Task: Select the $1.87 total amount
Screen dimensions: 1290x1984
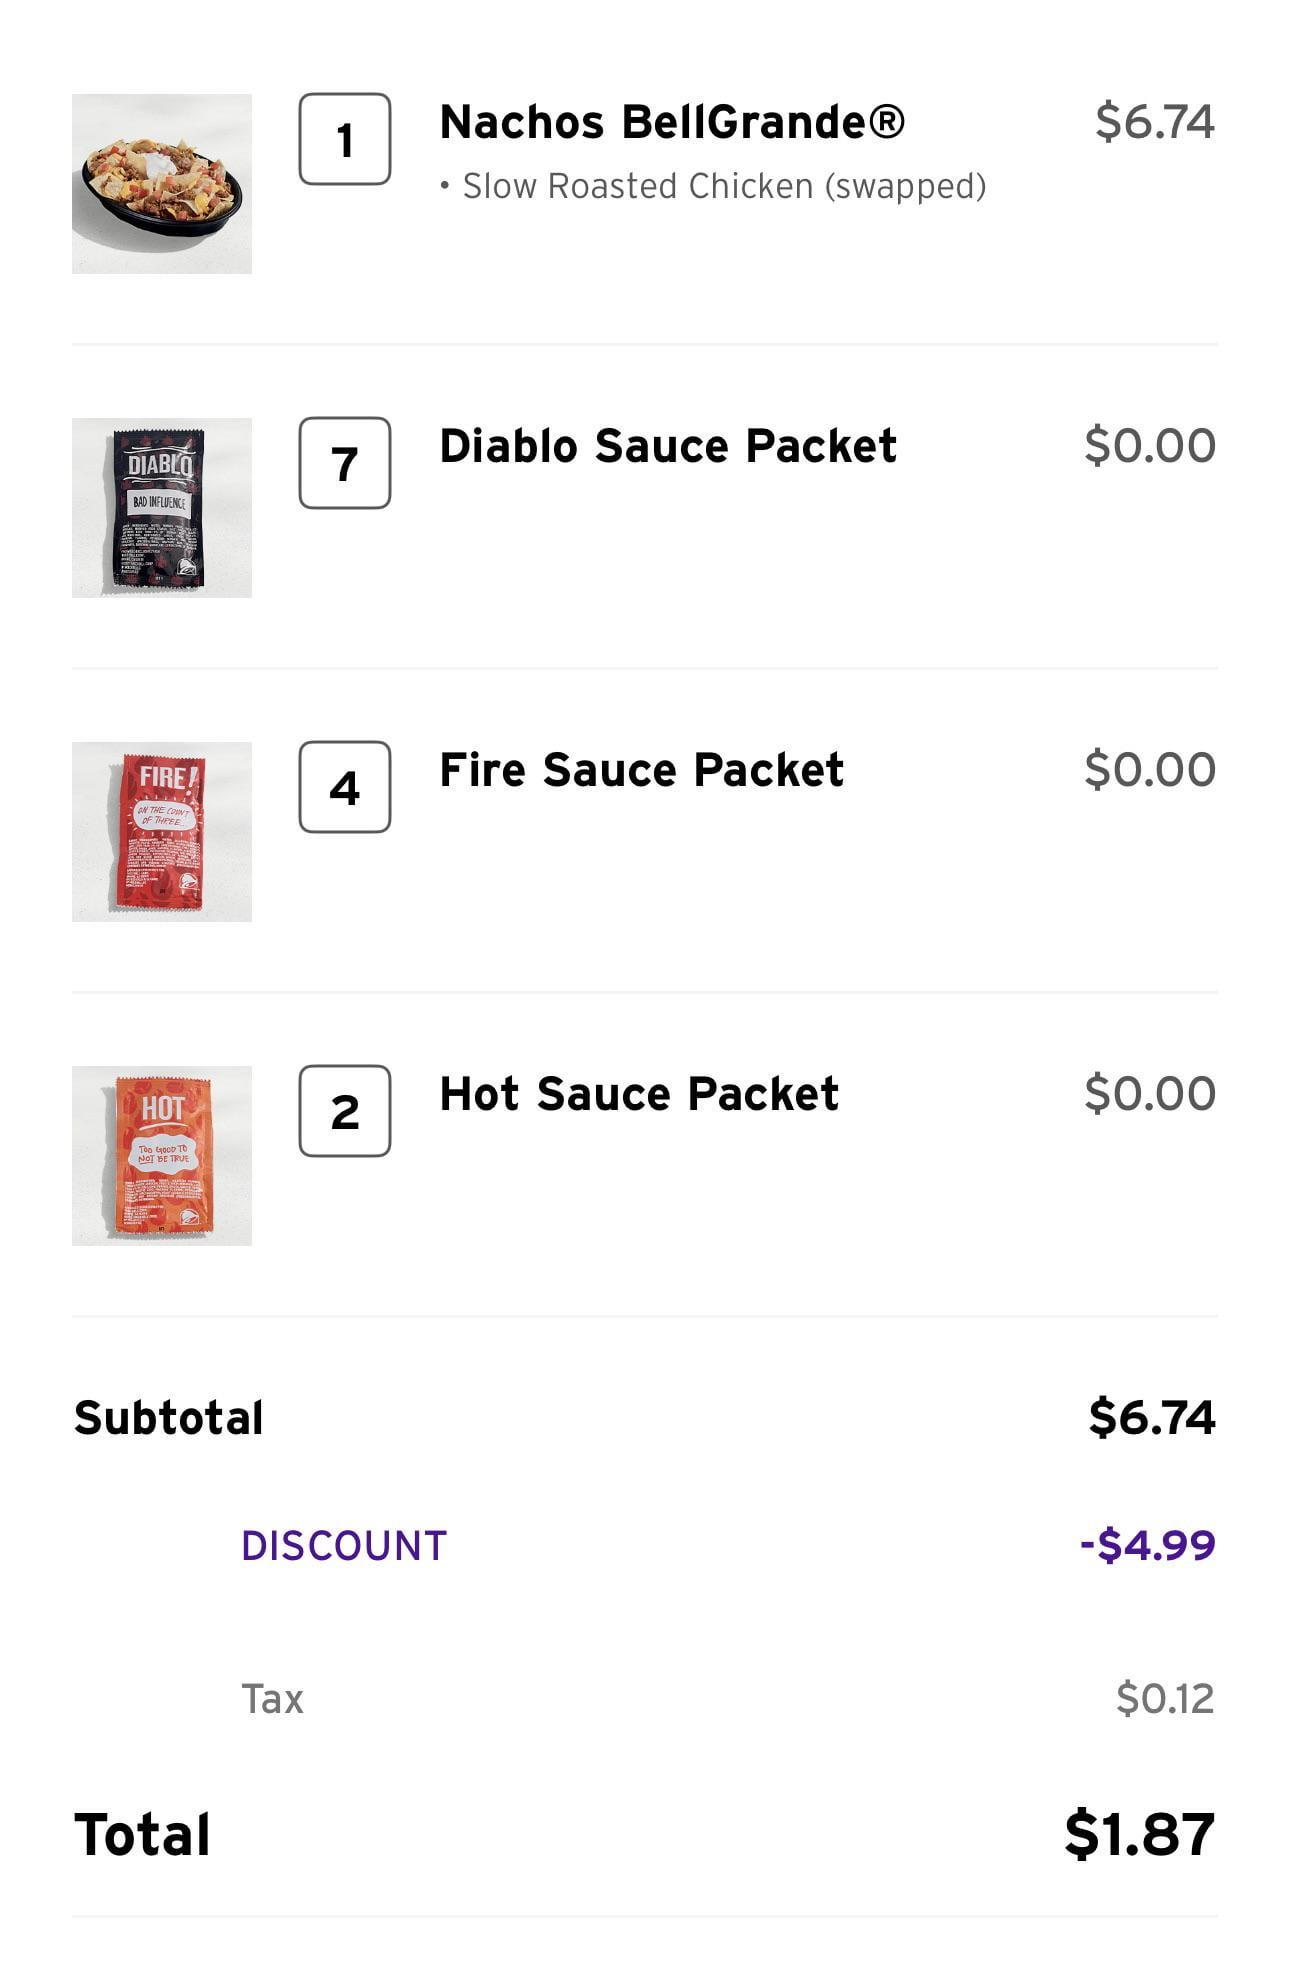Action: tap(1139, 1835)
